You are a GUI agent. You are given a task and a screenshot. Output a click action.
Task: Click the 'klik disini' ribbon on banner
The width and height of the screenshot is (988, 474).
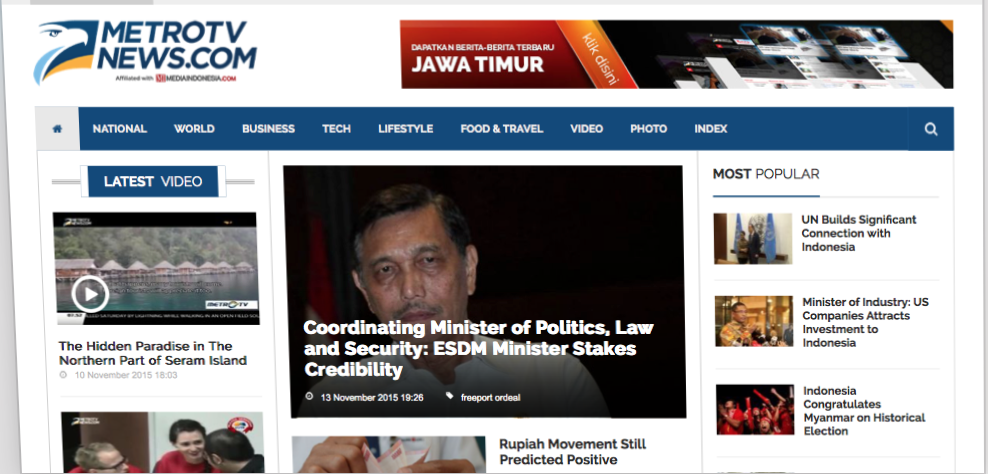pyautogui.click(x=599, y=59)
